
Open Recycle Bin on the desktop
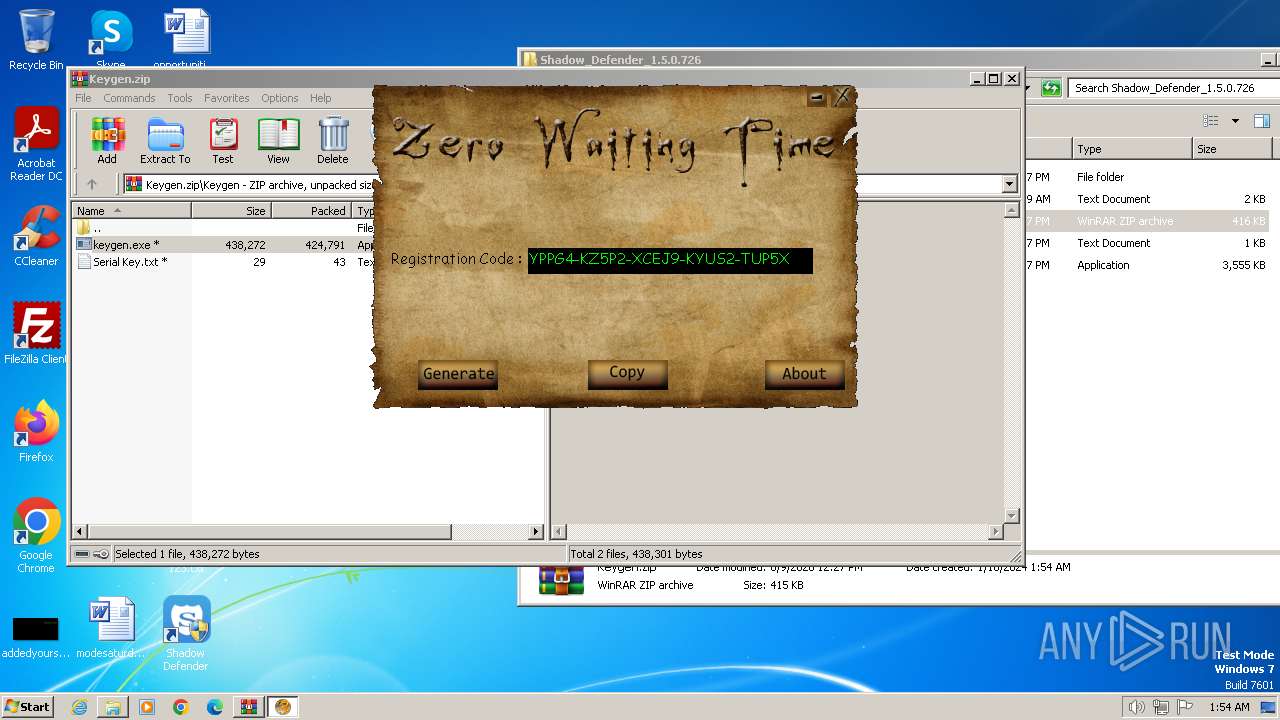coord(36,40)
